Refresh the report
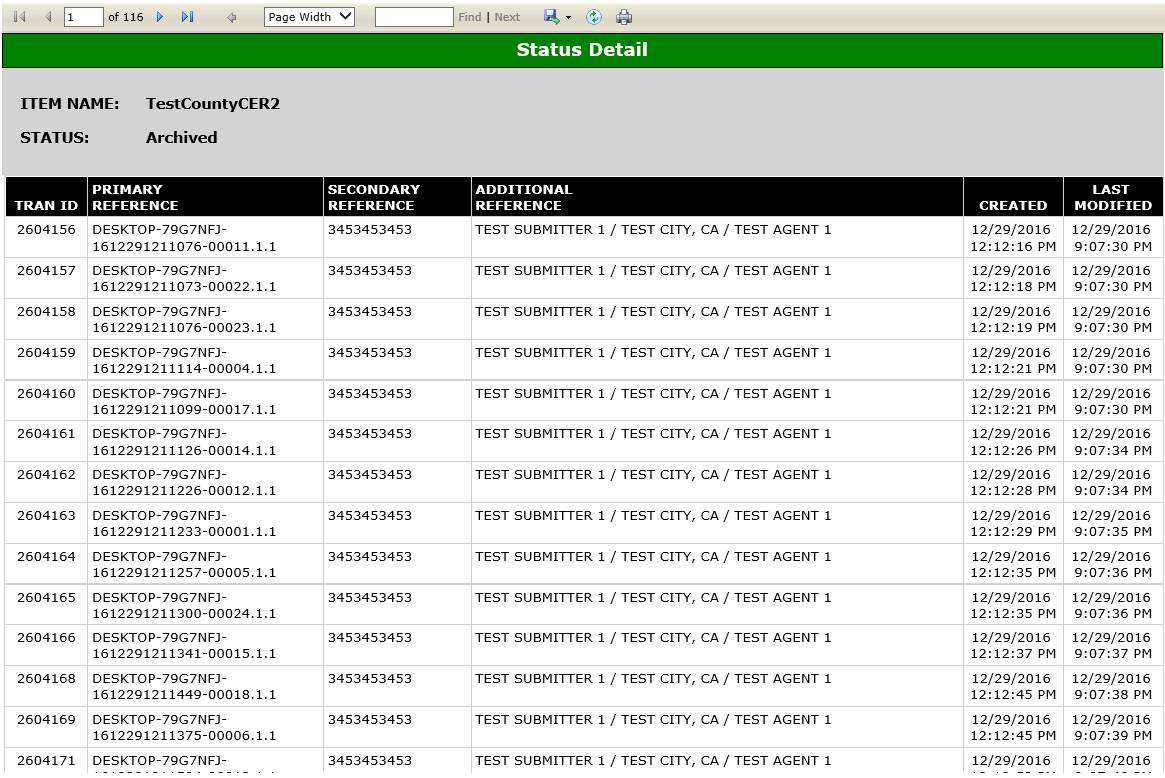 [x=594, y=17]
